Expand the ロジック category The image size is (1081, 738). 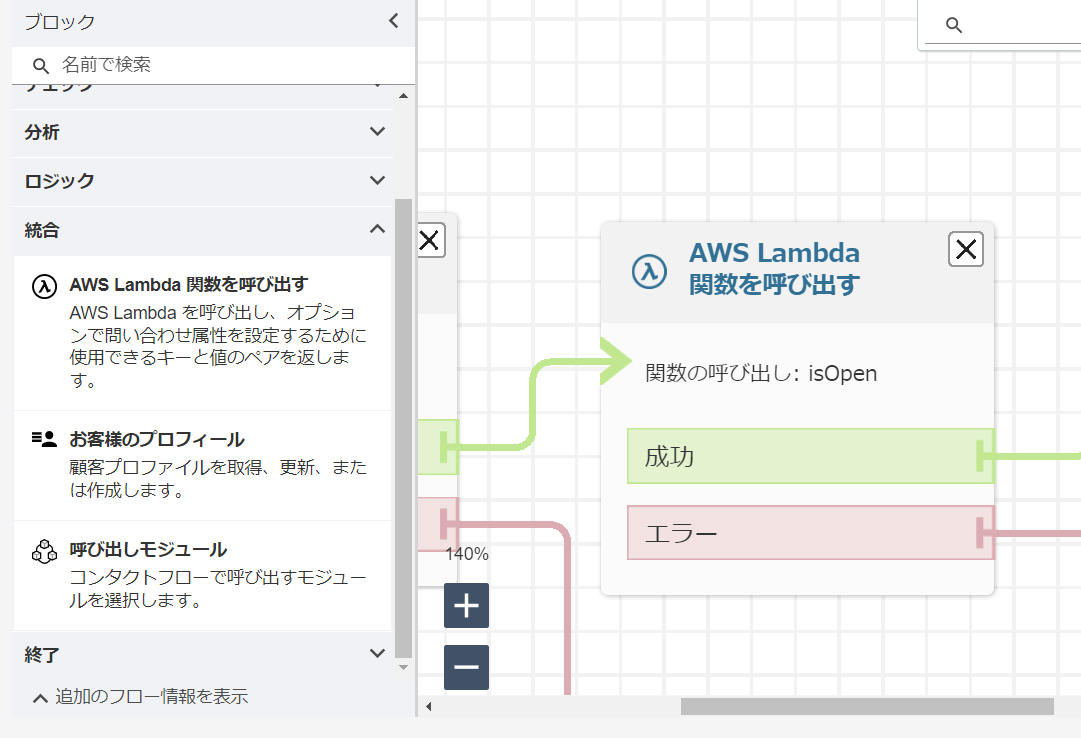tap(202, 181)
